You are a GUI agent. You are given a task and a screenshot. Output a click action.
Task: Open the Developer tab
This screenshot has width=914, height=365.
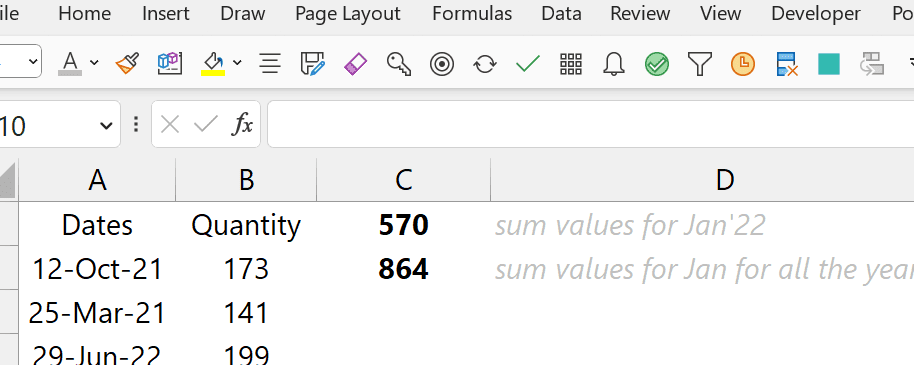pyautogui.click(x=816, y=13)
